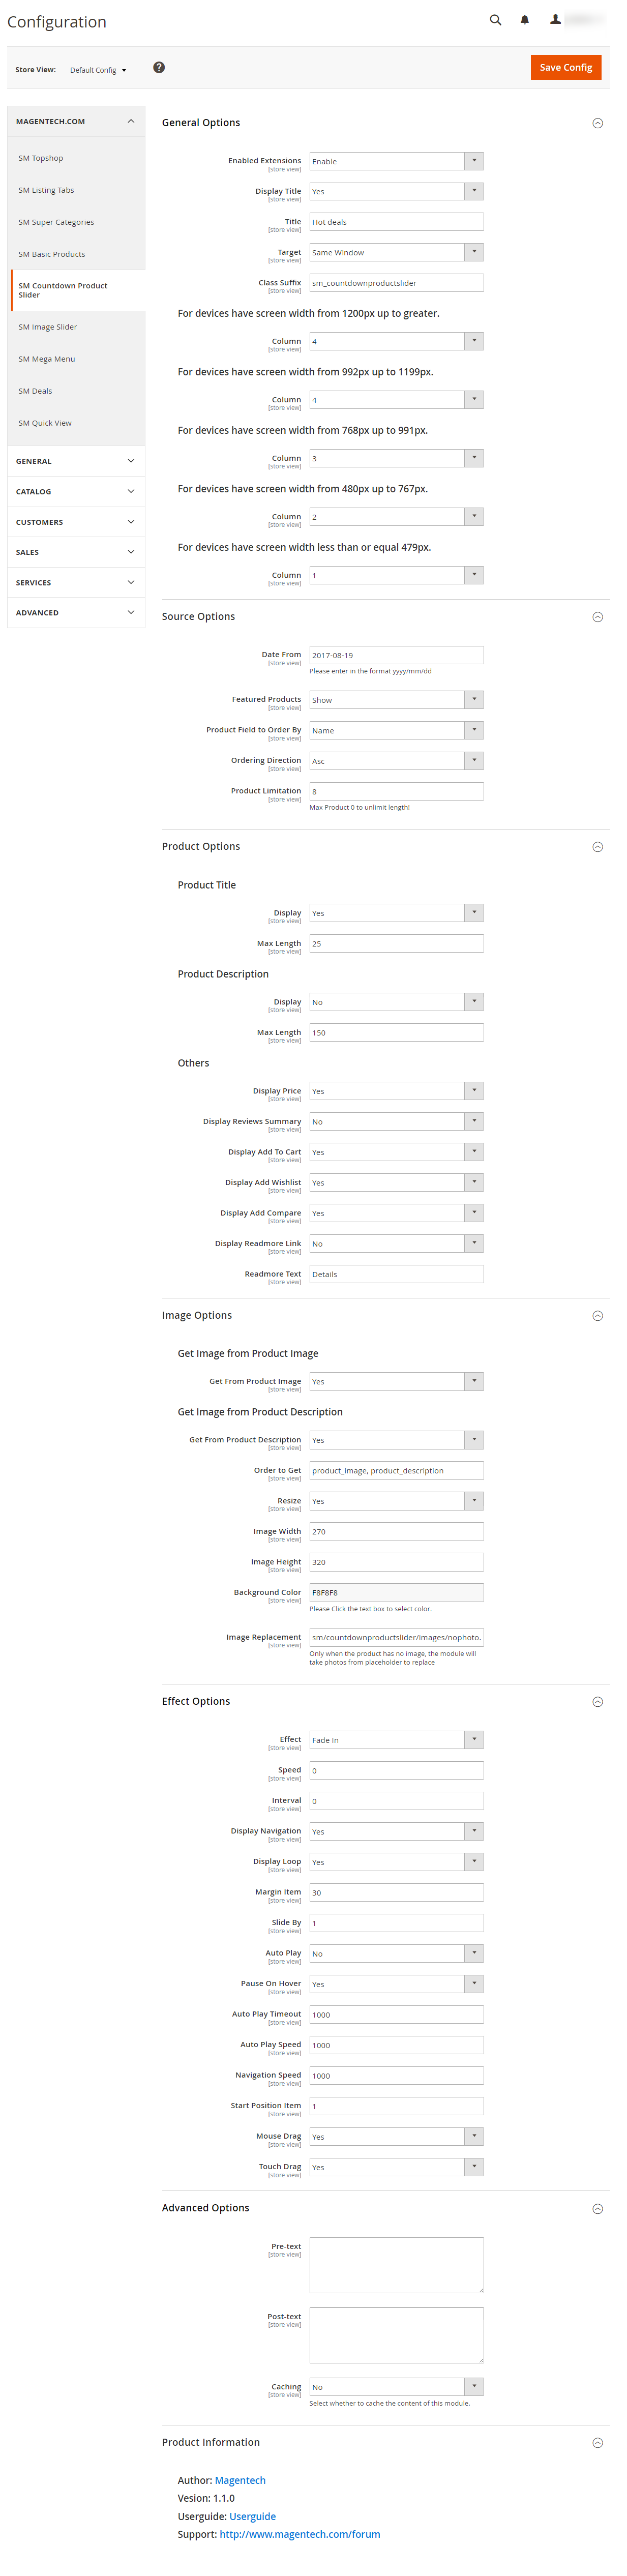
Task: Open the admin user account icon
Action: (555, 20)
